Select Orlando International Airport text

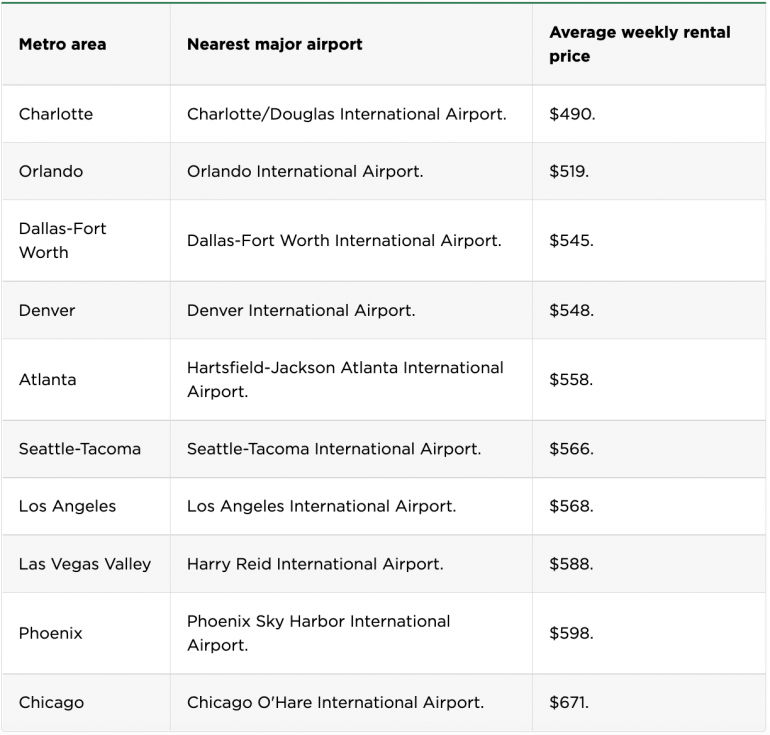305,171
